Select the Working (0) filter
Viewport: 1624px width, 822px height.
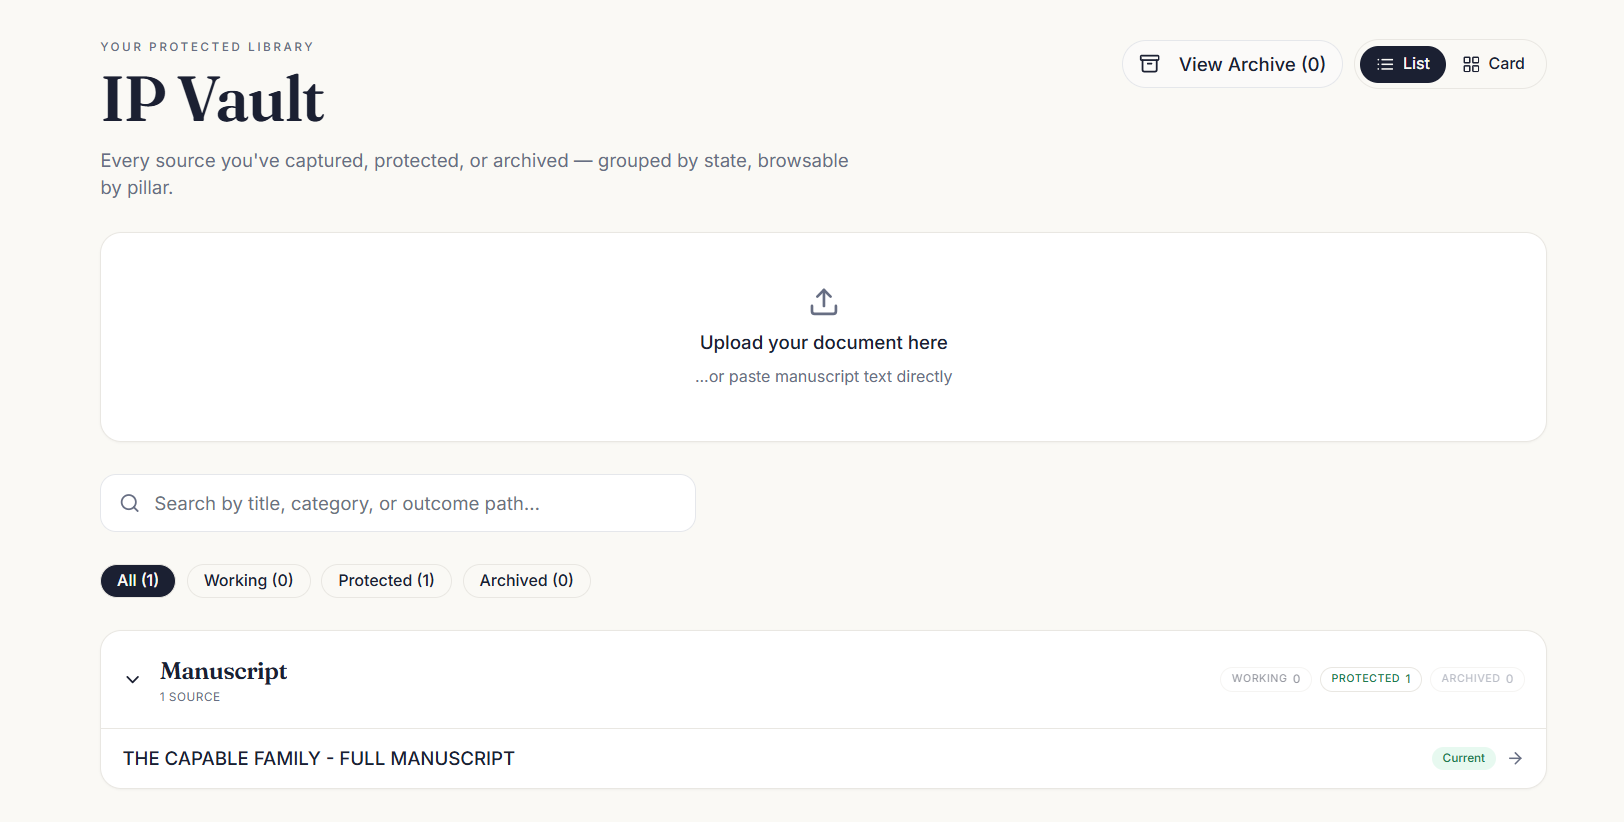(x=249, y=581)
